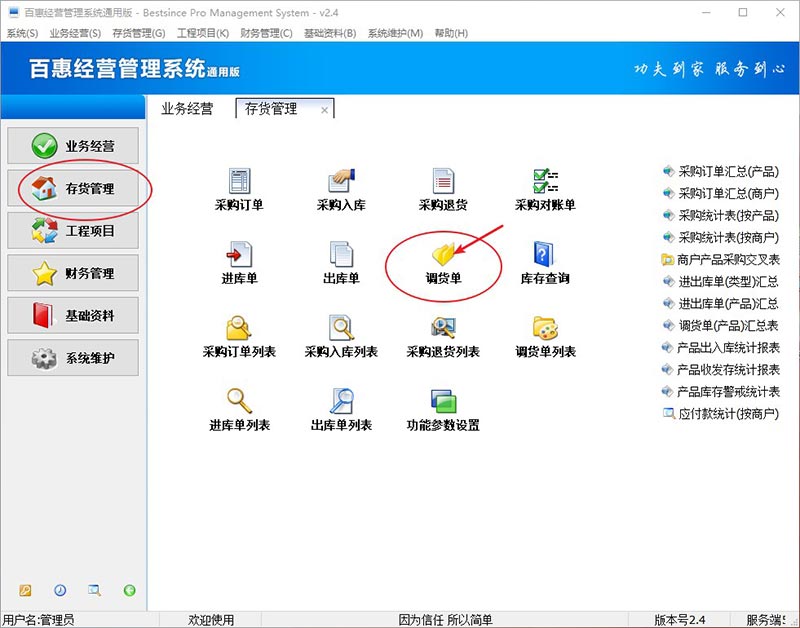Open the 采购退货 icon
Image resolution: width=800 pixels, height=628 pixels.
(443, 182)
